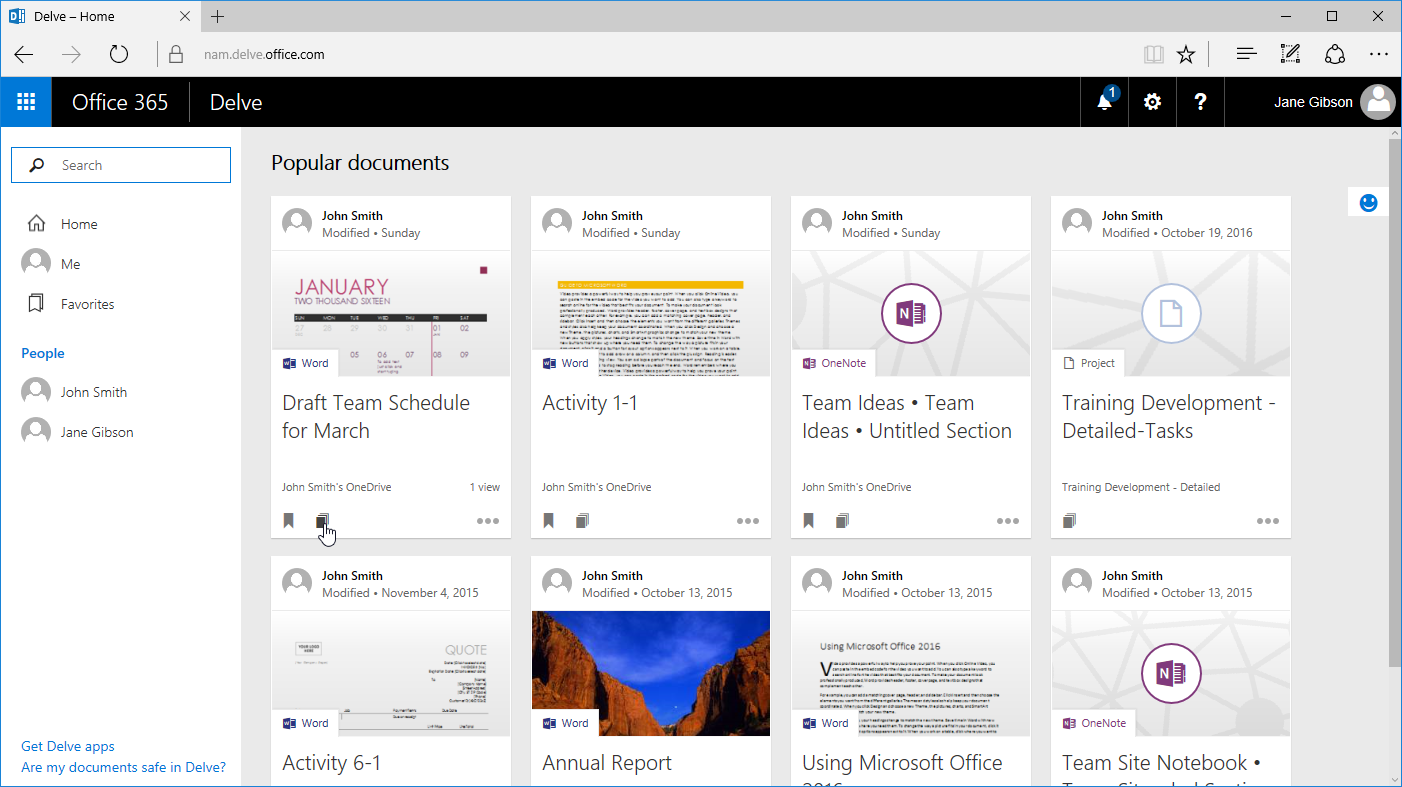
Task: Open Annual Report canyon photo thumbnail
Action: pos(651,673)
